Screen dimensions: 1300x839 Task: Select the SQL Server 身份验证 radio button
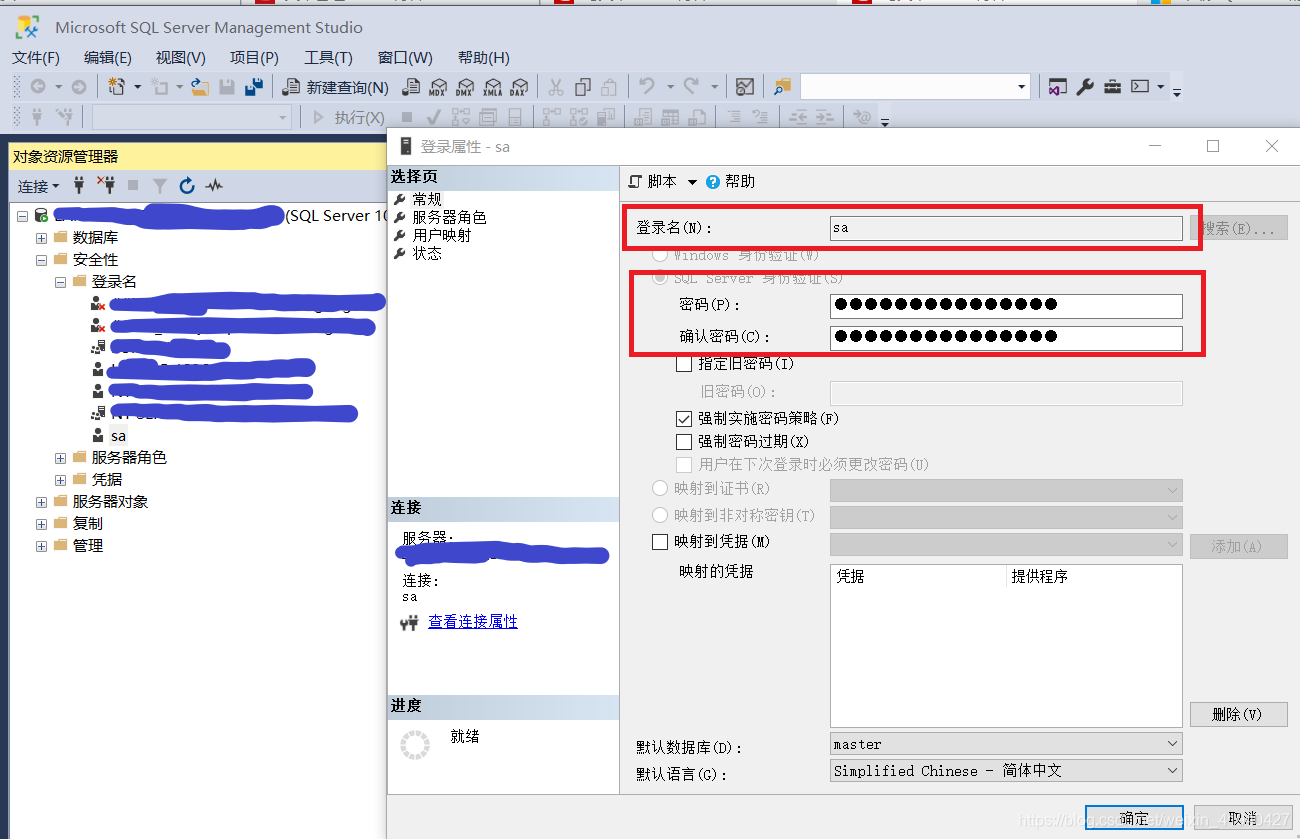point(659,278)
